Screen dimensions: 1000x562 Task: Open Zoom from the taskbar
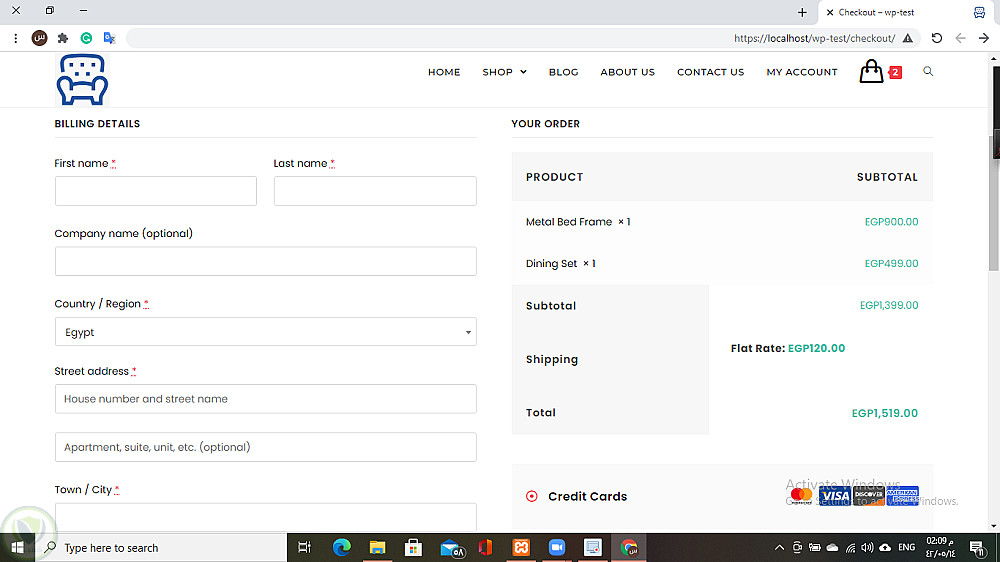point(557,547)
